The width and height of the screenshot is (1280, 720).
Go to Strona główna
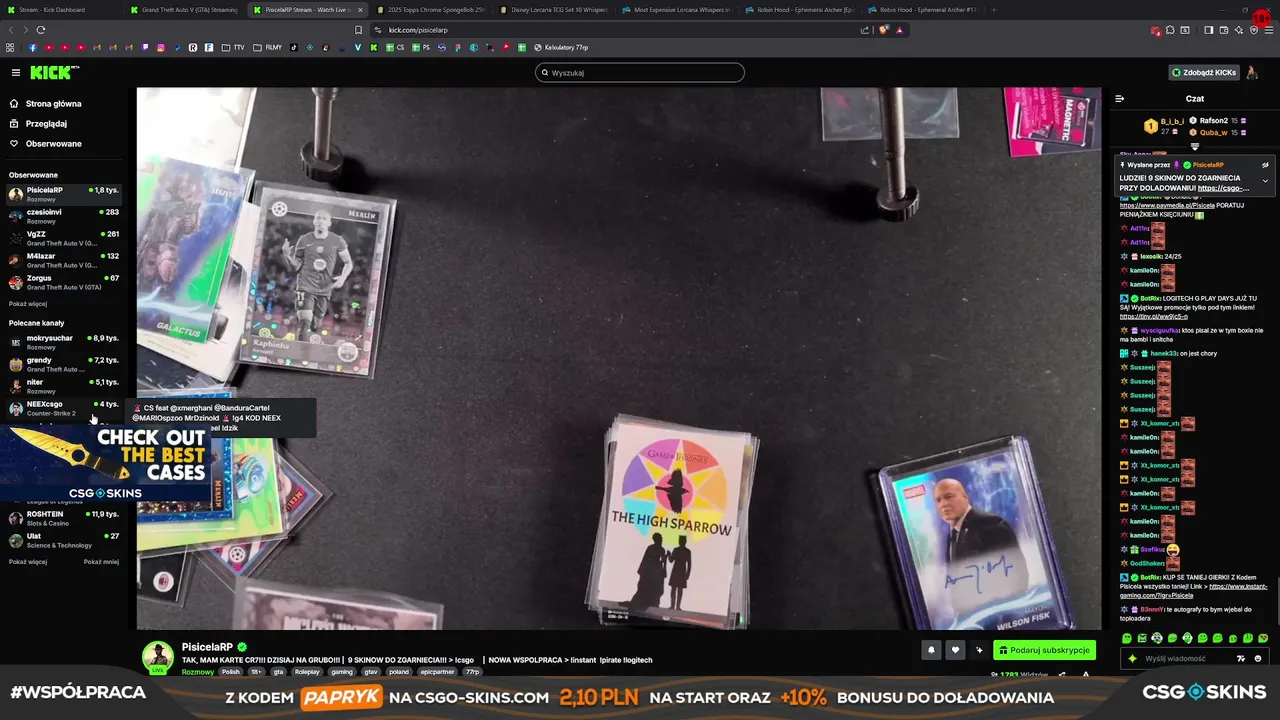(x=54, y=104)
